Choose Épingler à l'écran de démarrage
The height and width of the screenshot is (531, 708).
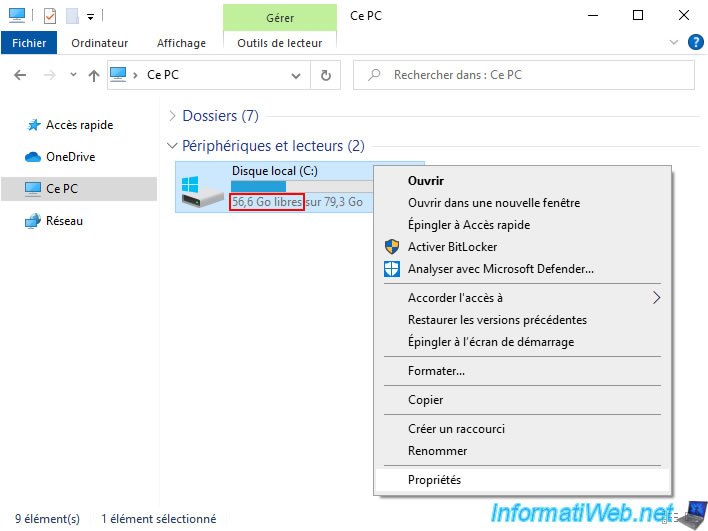point(522,342)
